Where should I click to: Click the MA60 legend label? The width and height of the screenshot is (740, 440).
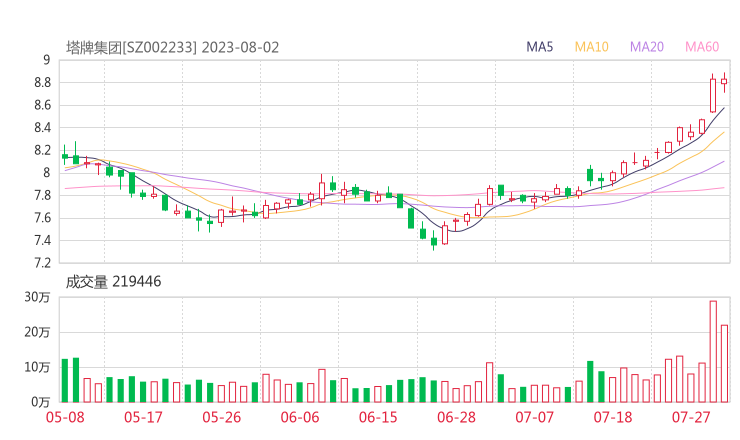702,47
